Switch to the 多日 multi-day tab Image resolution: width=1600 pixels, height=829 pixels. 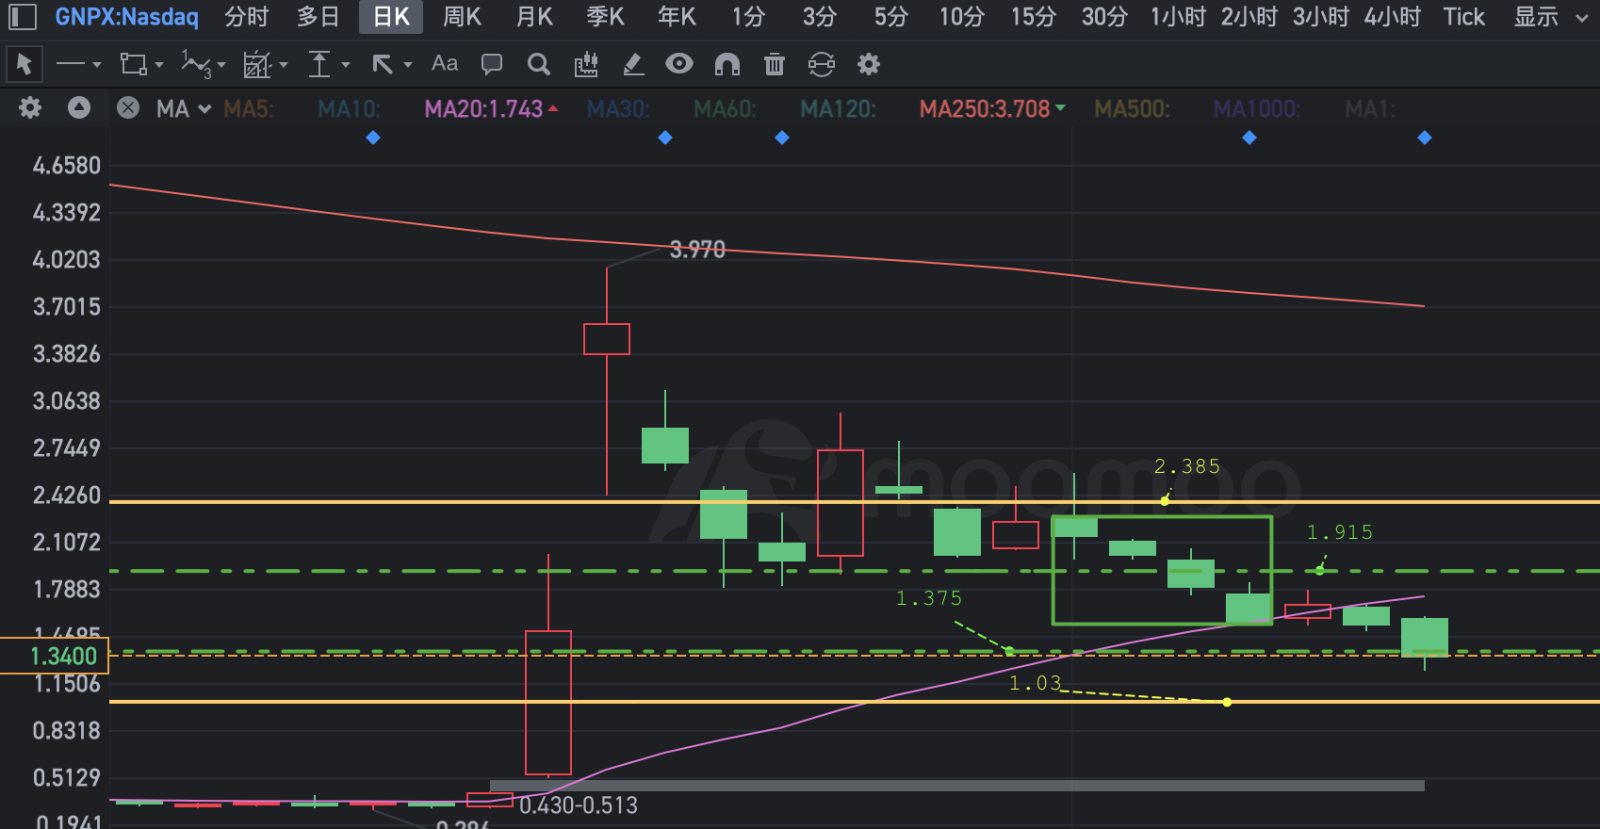click(x=318, y=17)
